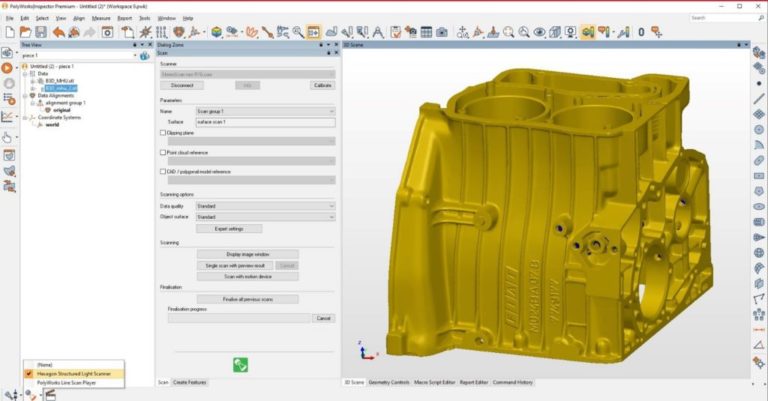Enable the Point cloud reference checkbox
Screen dimensions: 768x401
pos(163,152)
